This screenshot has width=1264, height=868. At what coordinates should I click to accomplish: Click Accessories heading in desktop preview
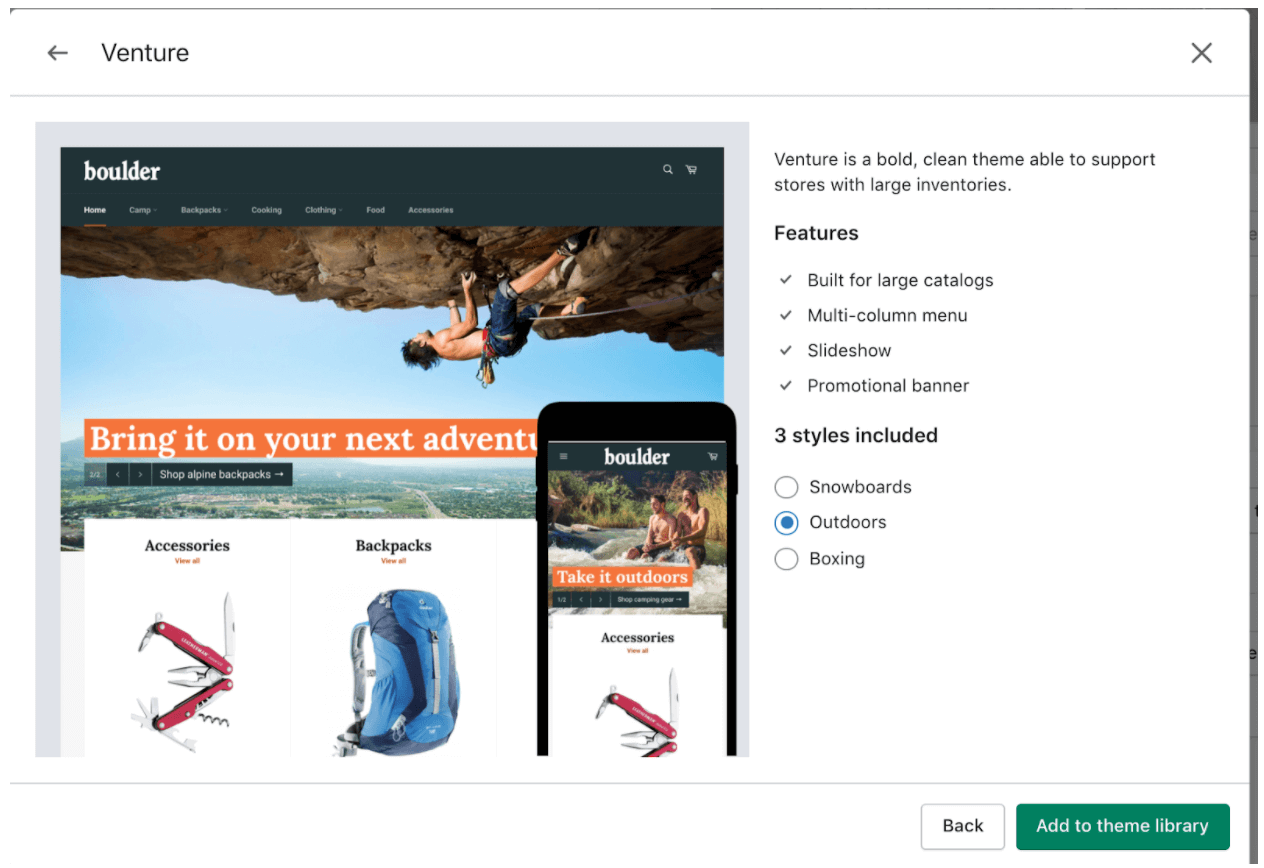[x=187, y=546]
